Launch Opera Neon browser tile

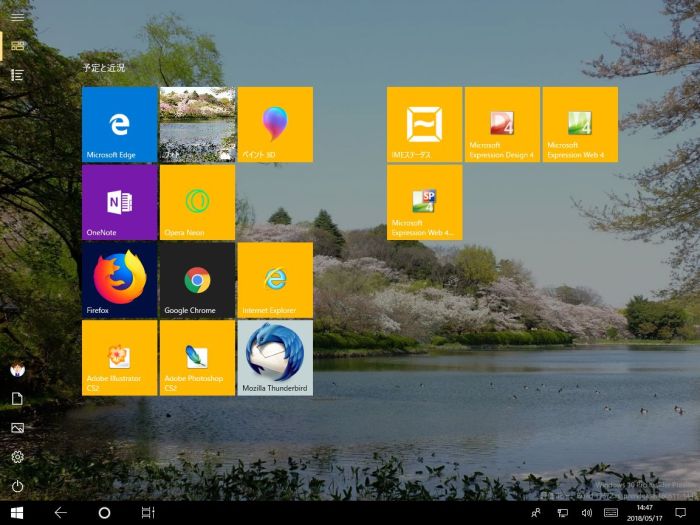[197, 202]
